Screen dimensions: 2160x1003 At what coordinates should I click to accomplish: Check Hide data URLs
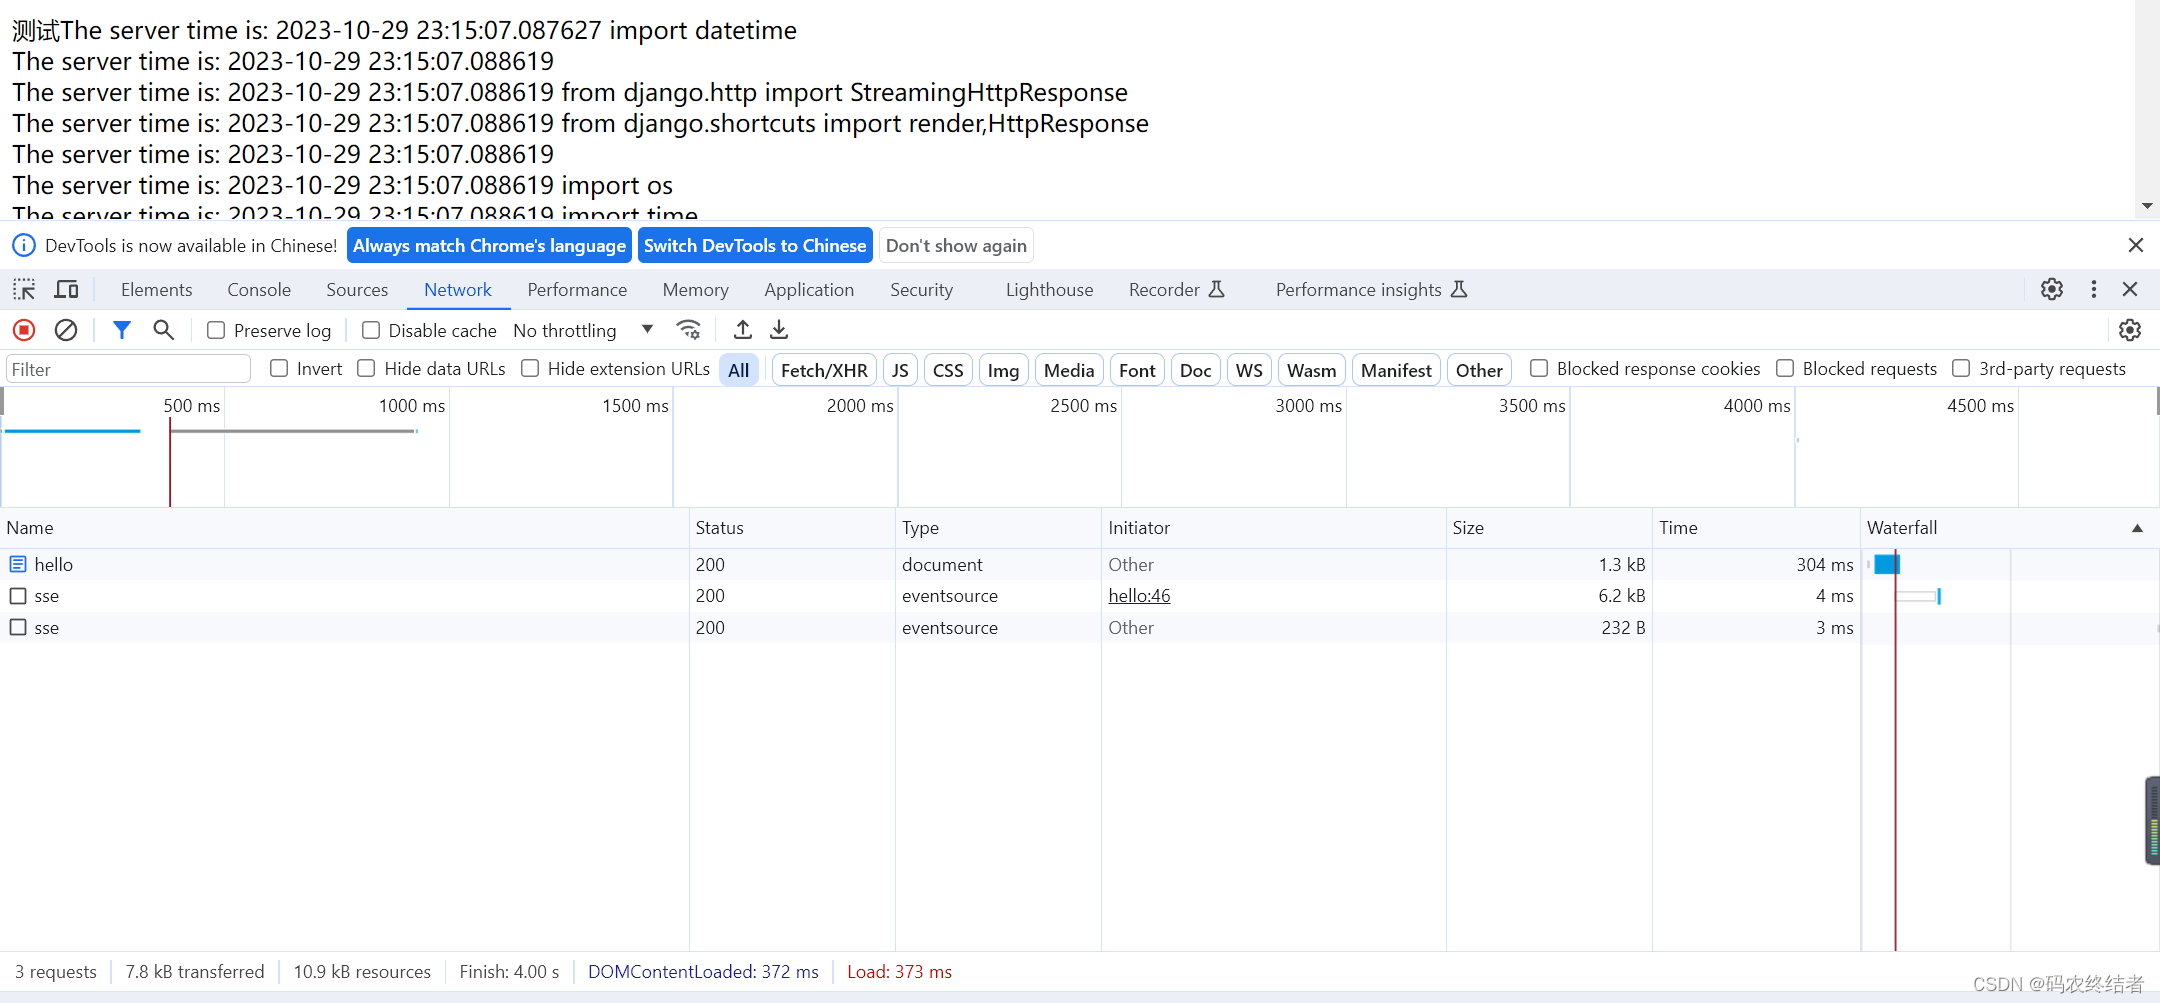pos(366,368)
